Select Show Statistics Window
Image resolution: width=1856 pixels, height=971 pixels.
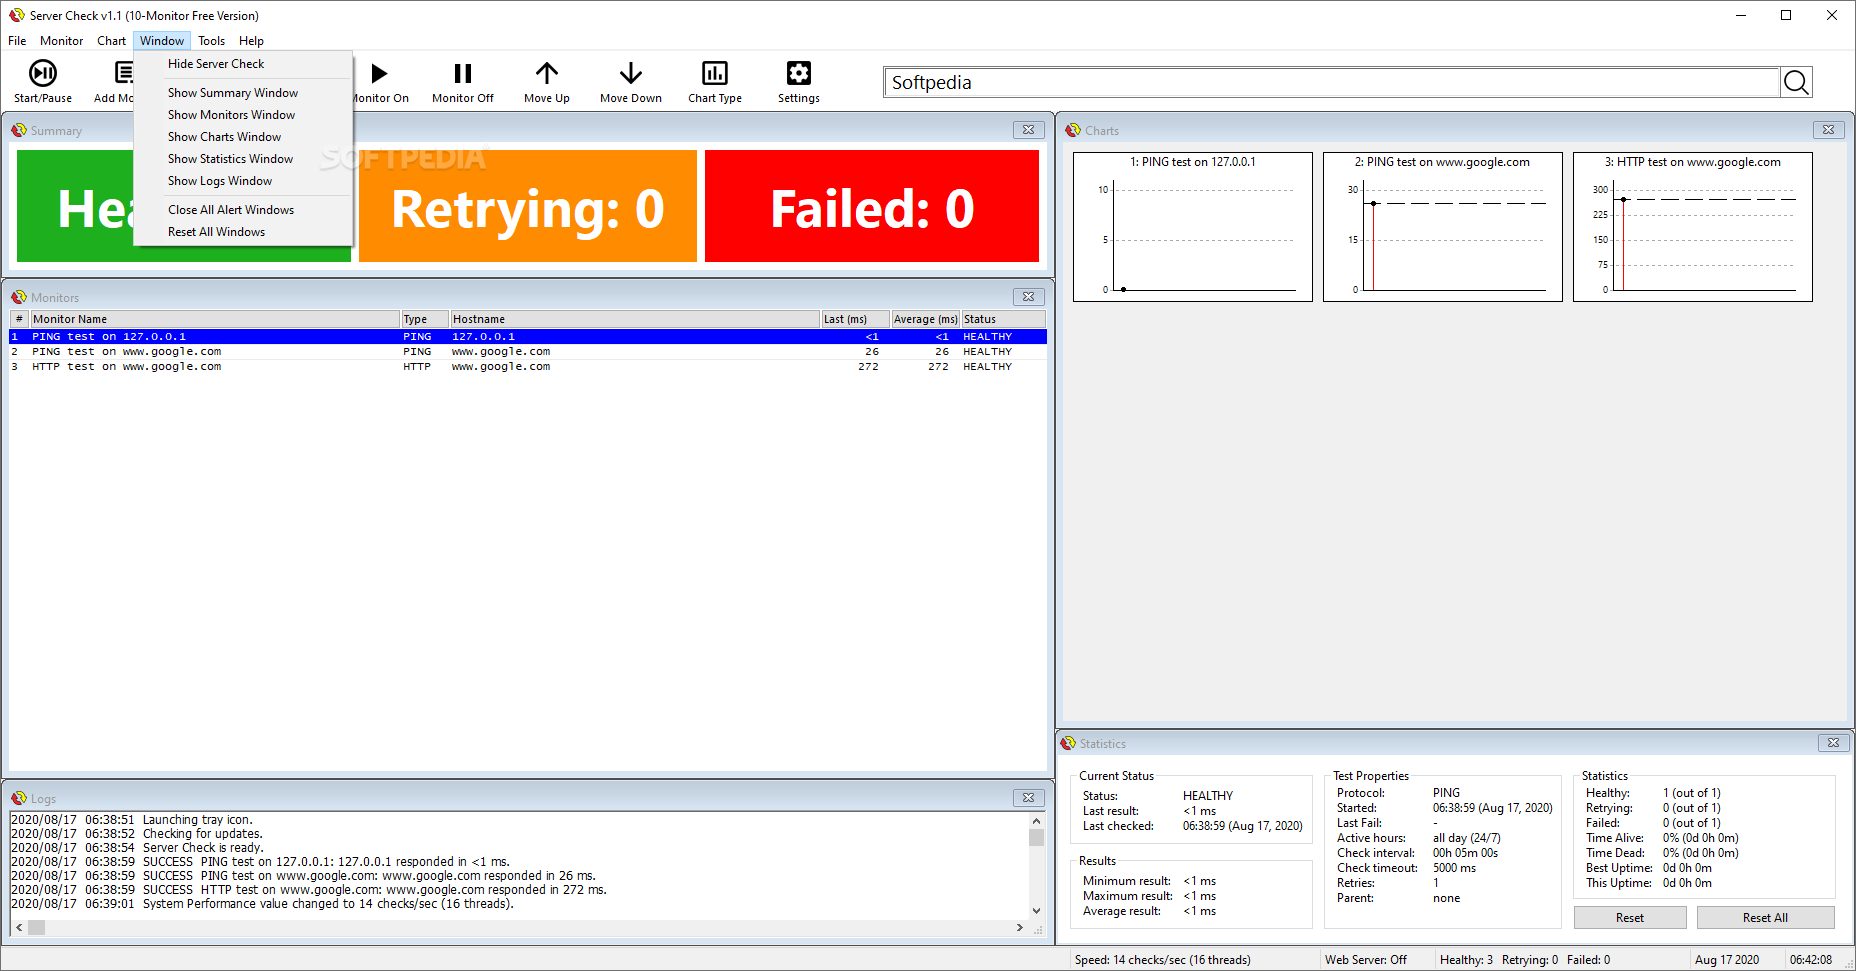tap(243, 159)
